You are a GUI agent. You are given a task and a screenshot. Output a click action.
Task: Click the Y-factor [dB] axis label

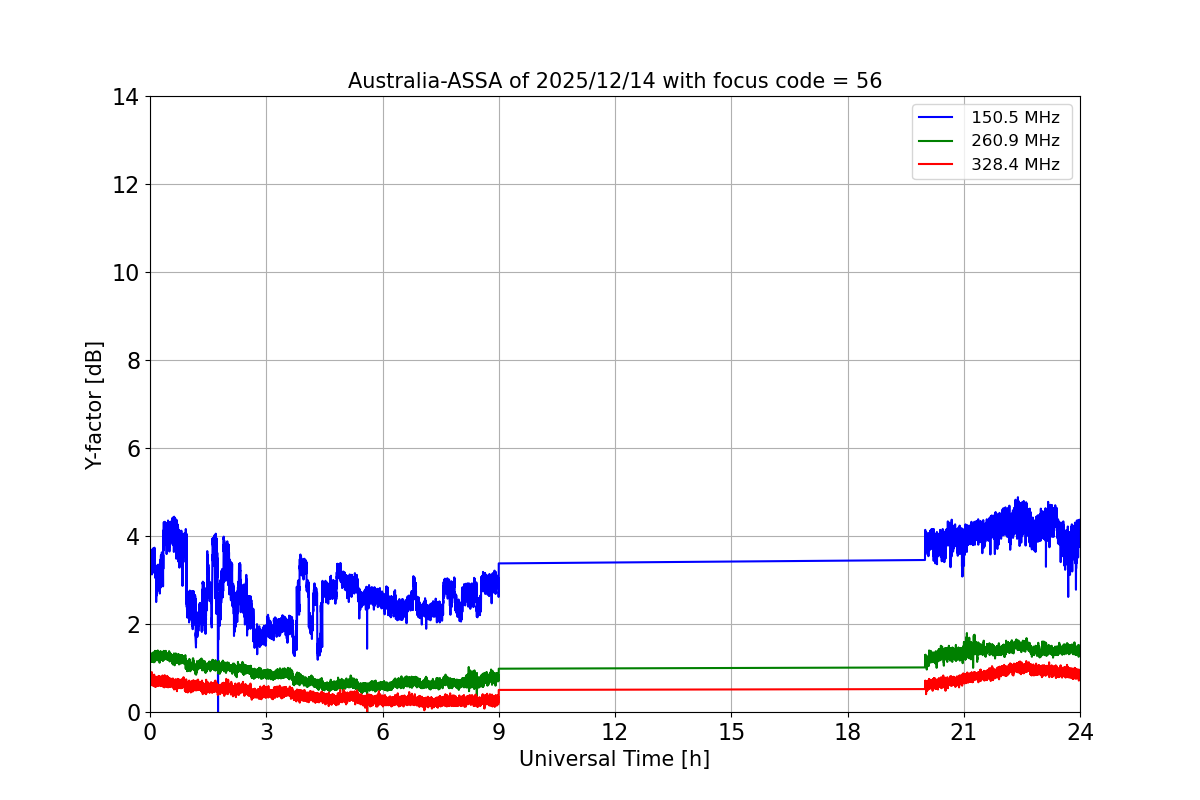[94, 405]
